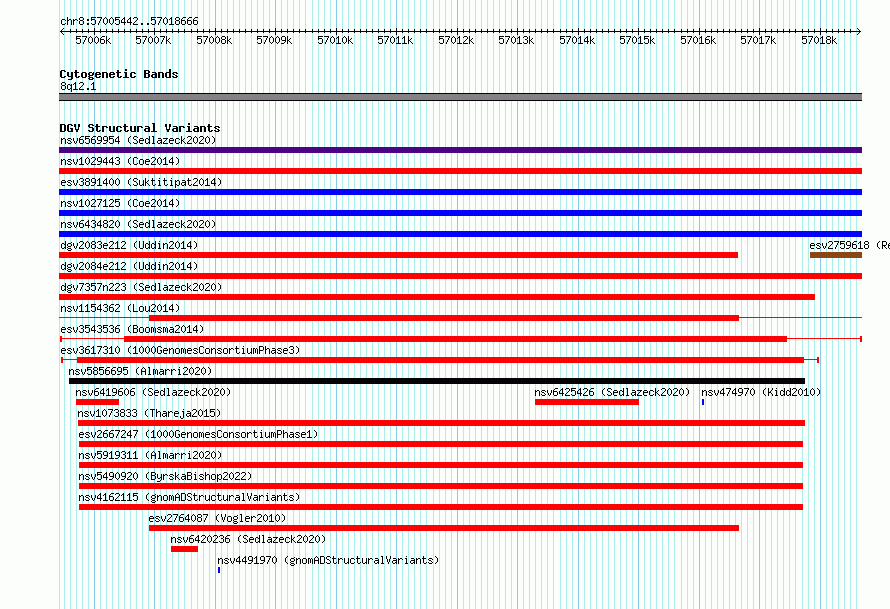Select the purple nsv6569954 variant bar

(460, 150)
